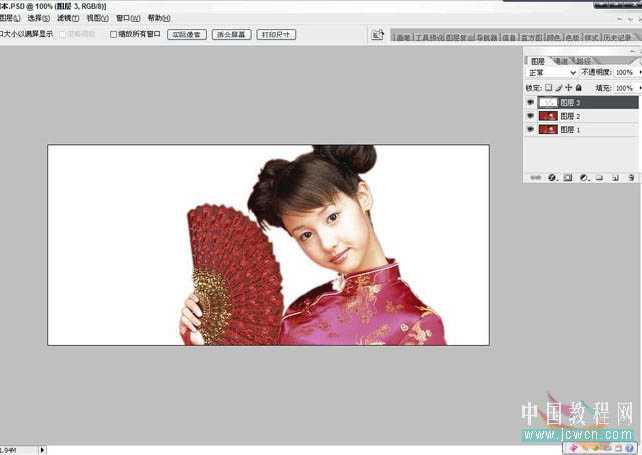Enable the 缩放所有窗口 checkbox
This screenshot has width=642, height=455.
[x=113, y=34]
